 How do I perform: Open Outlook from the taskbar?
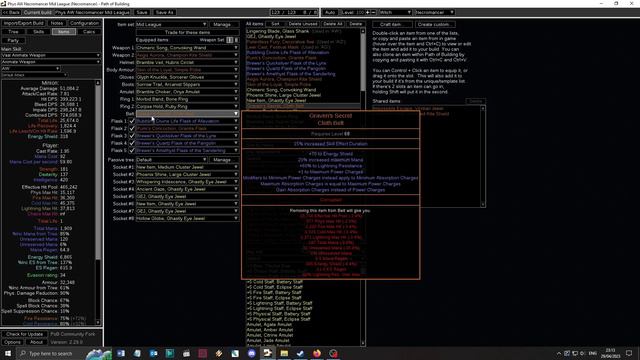click(153, 353)
